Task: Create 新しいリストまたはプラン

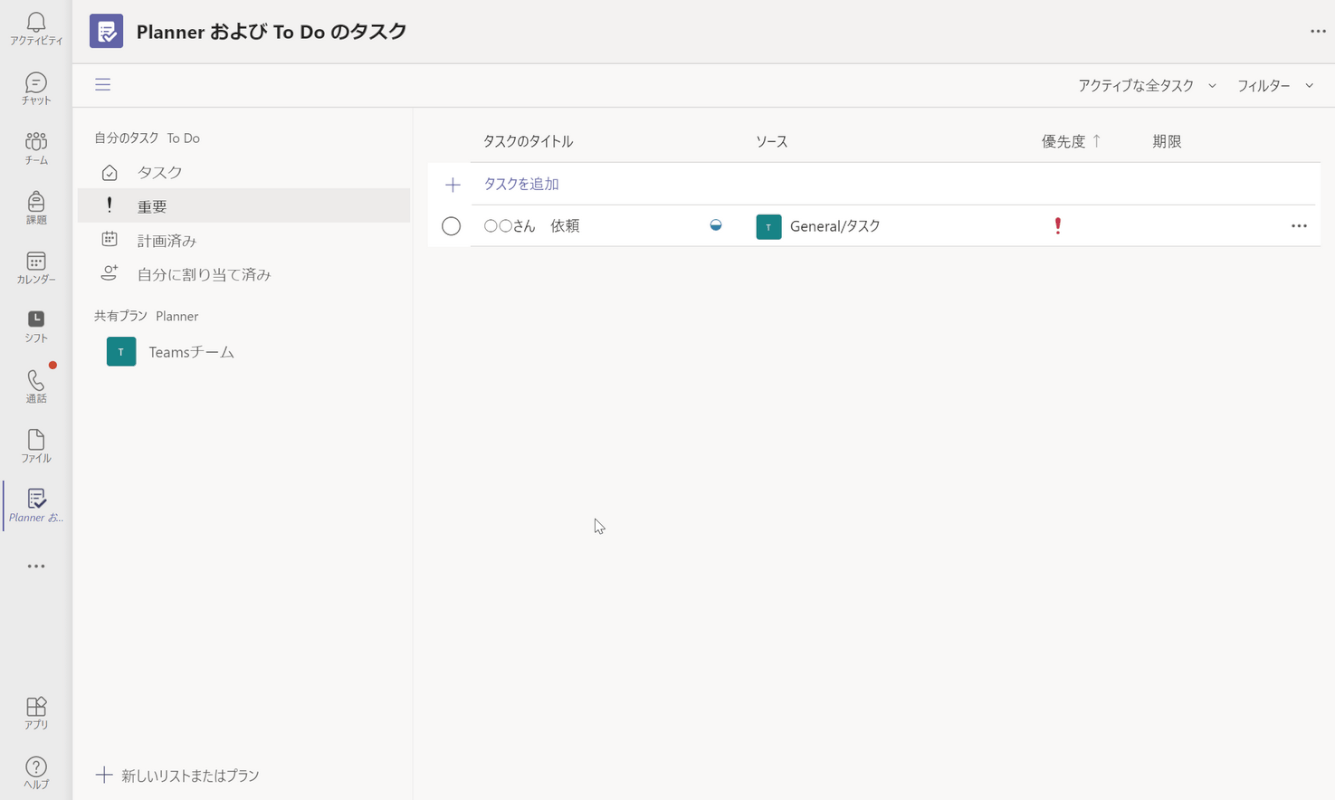Action: (177, 775)
